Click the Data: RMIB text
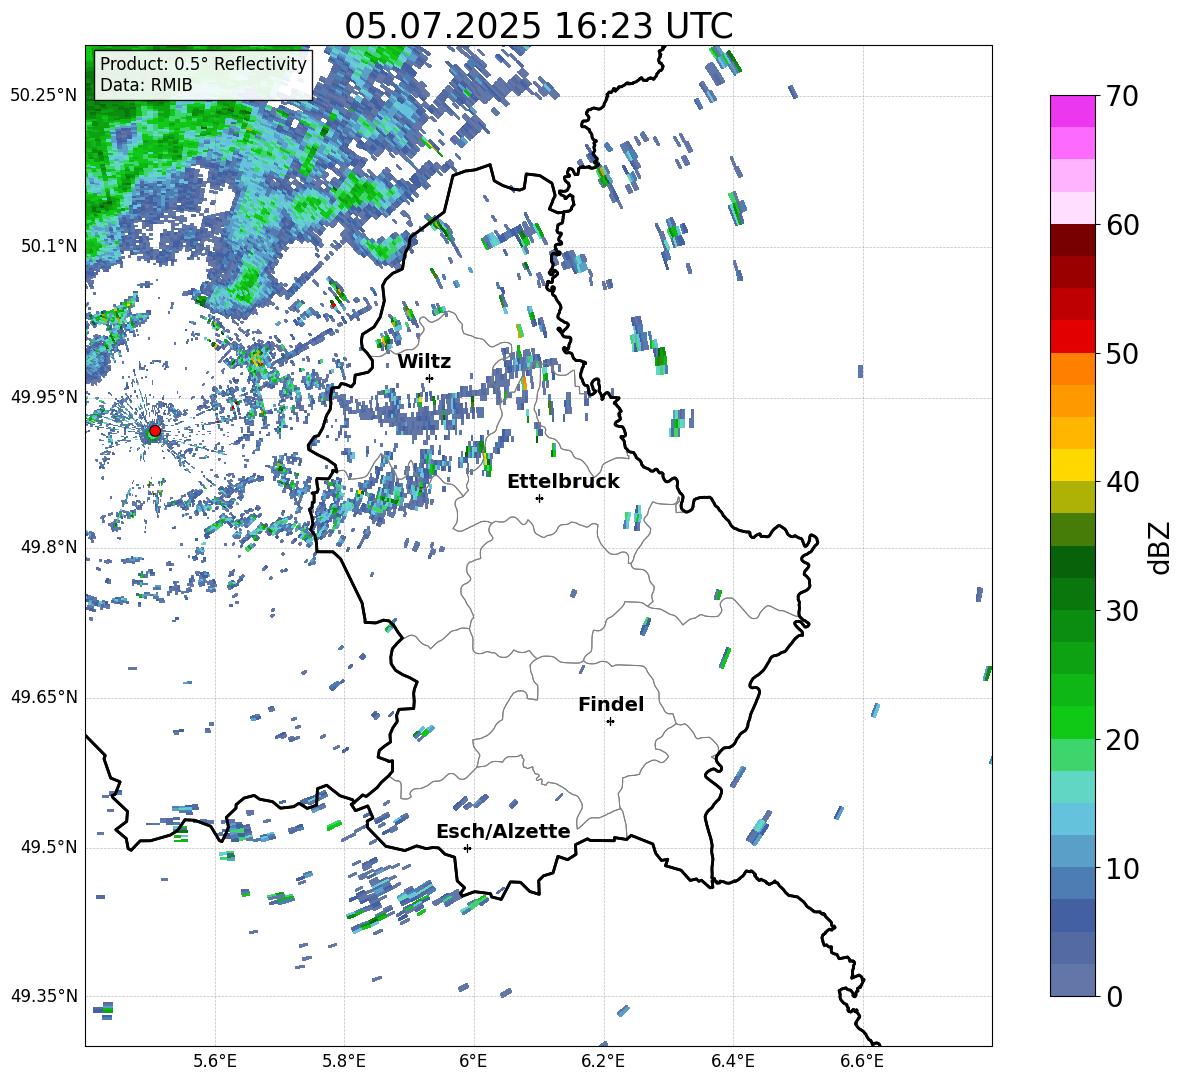The width and height of the screenshot is (1184, 1081). click(146, 85)
